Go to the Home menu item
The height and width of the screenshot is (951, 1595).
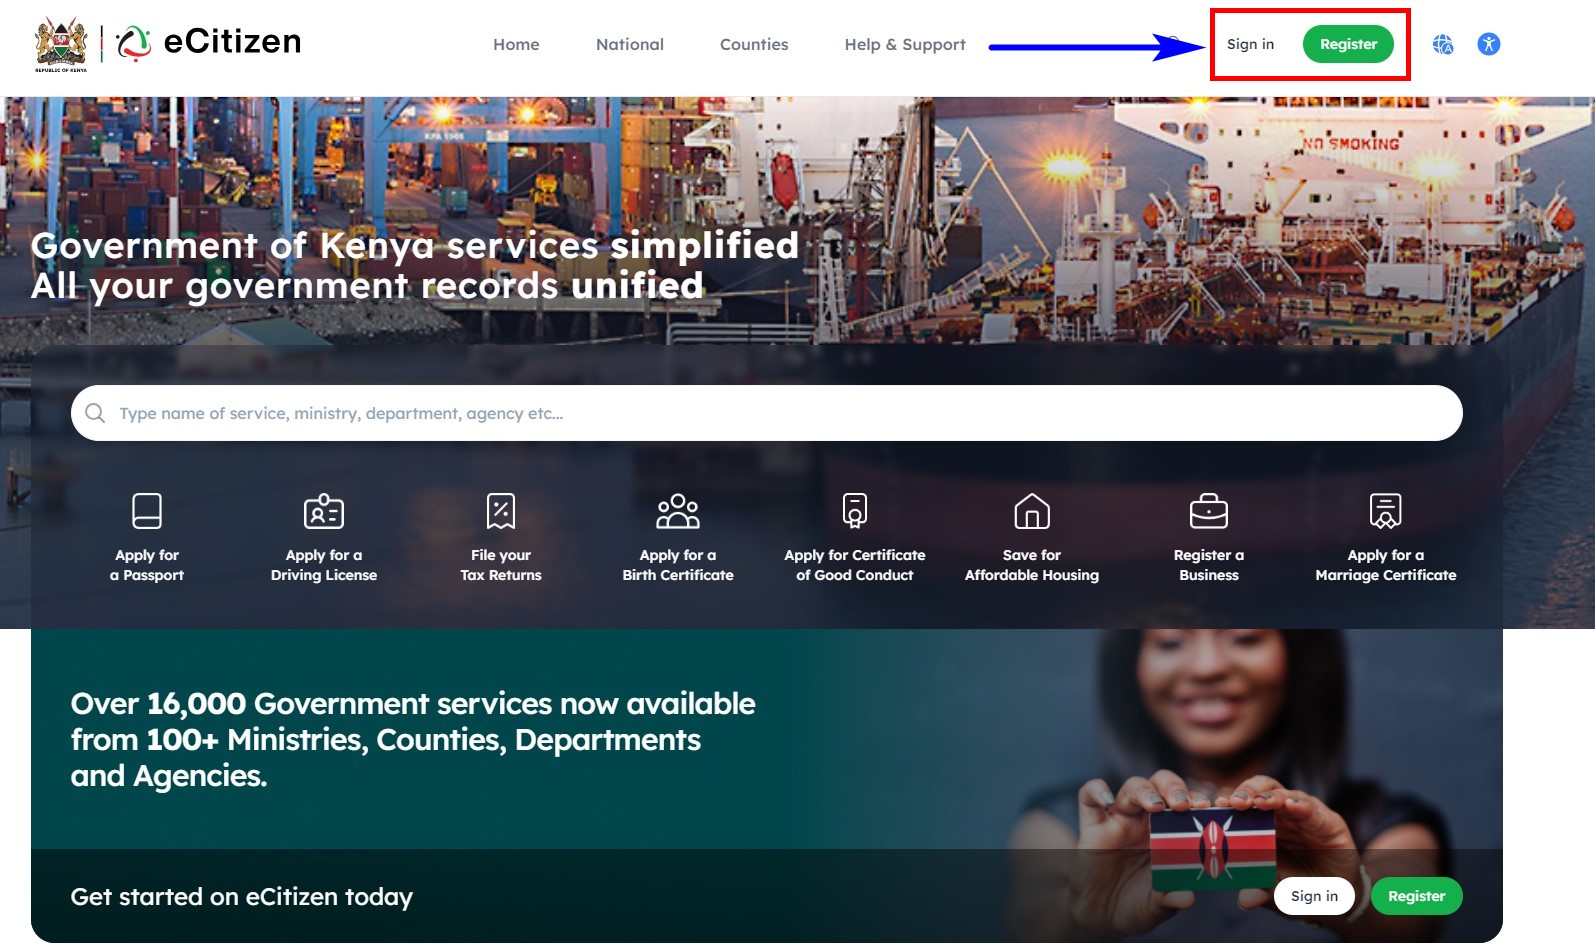pyautogui.click(x=516, y=44)
